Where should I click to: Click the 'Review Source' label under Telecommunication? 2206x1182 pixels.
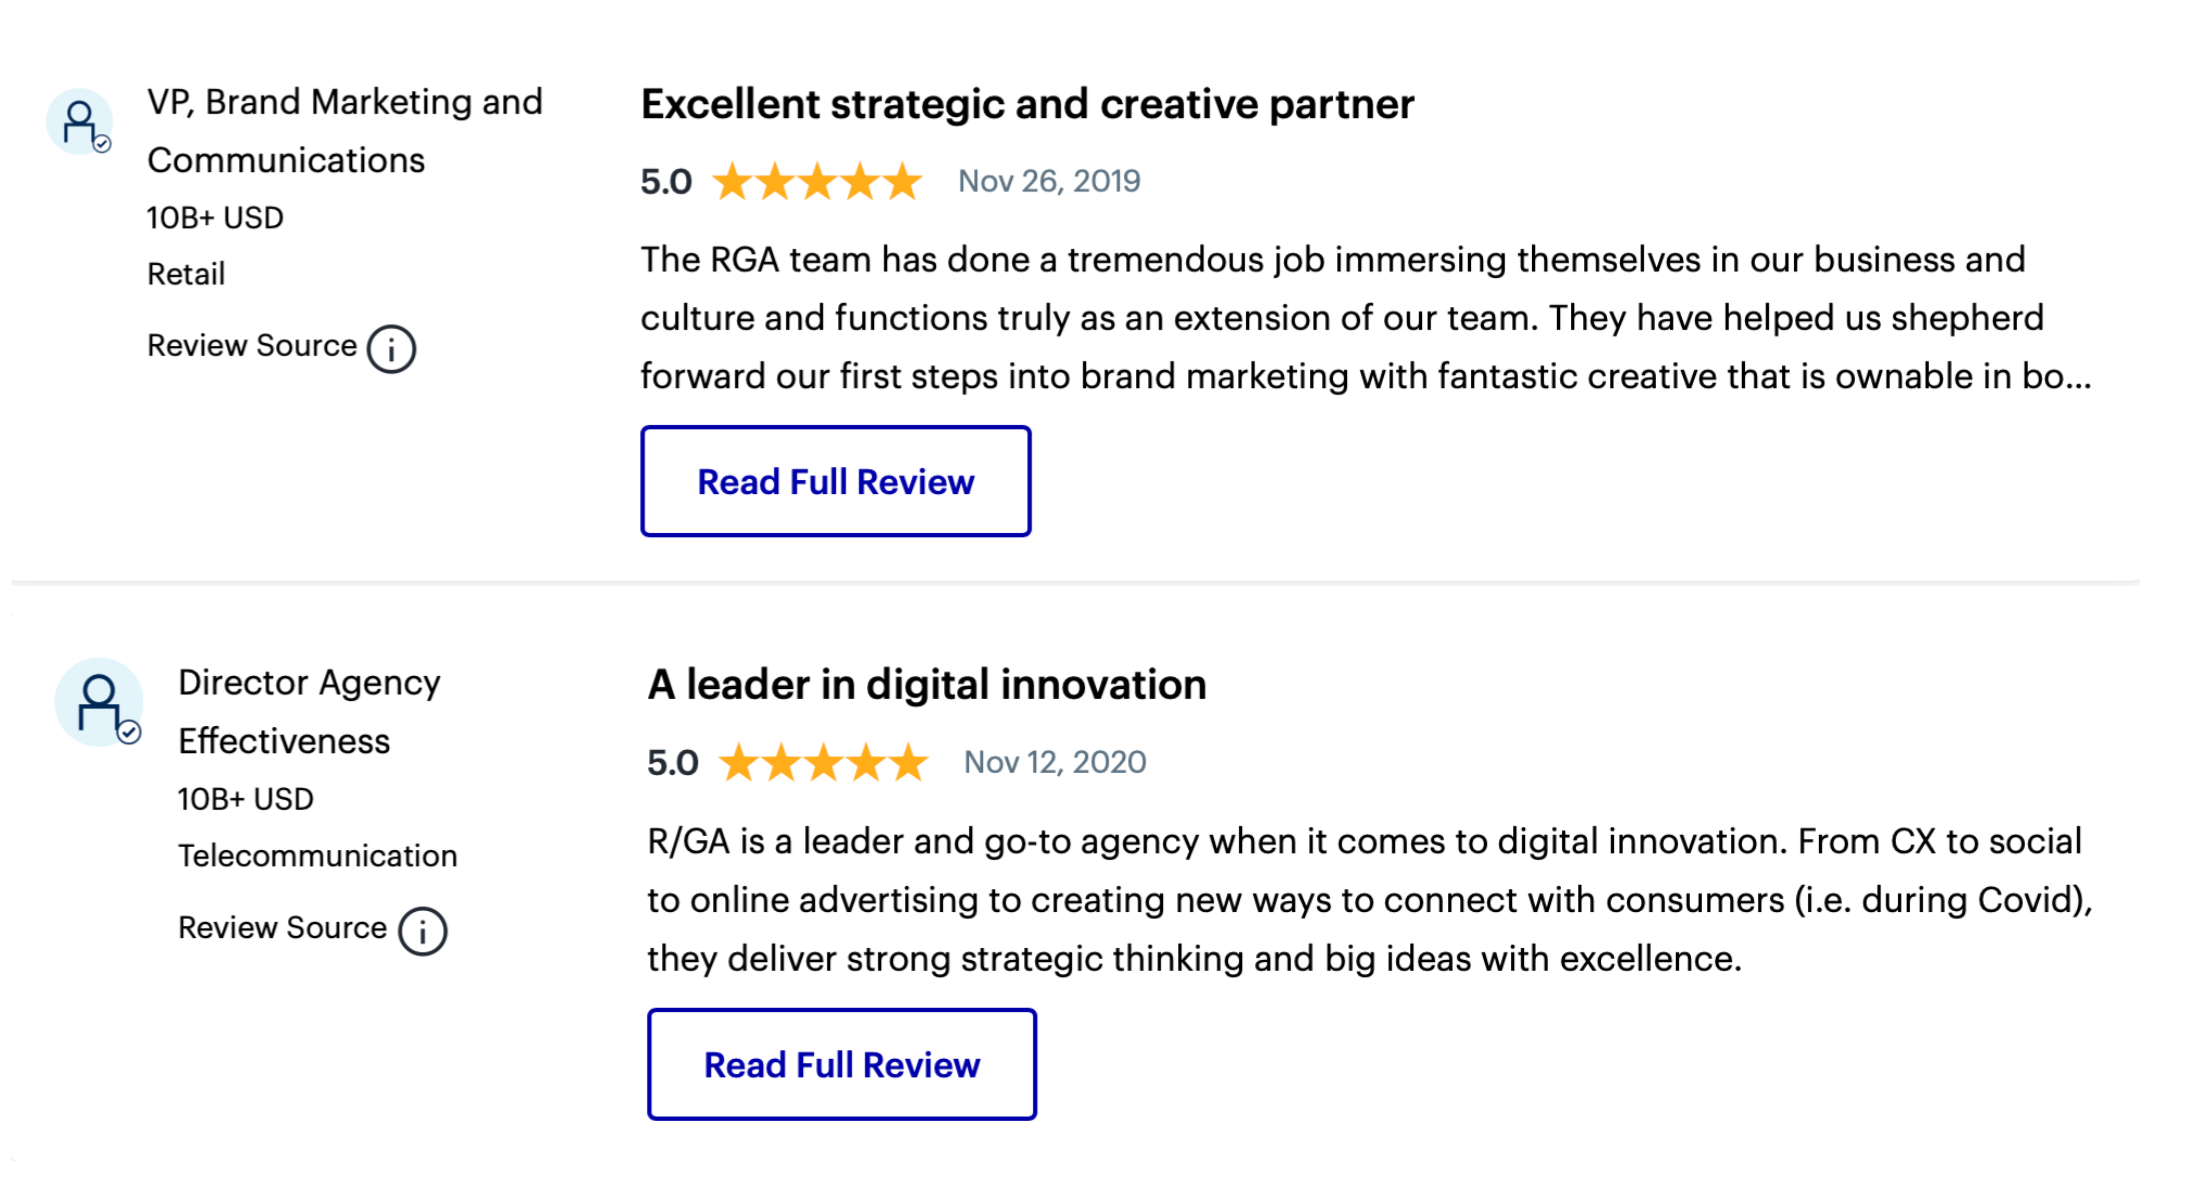pos(282,928)
